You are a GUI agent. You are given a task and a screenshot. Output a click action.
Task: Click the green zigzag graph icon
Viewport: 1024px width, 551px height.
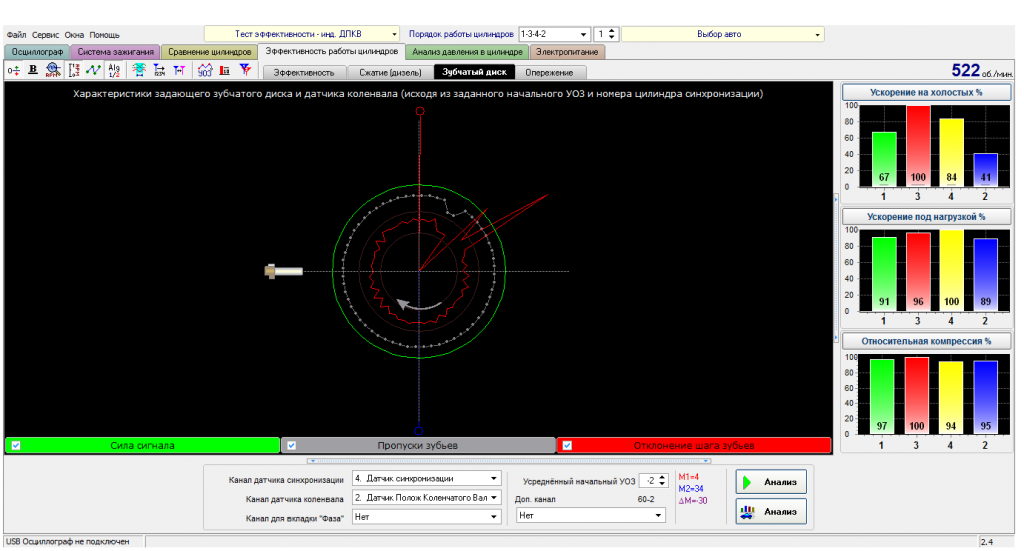94,71
